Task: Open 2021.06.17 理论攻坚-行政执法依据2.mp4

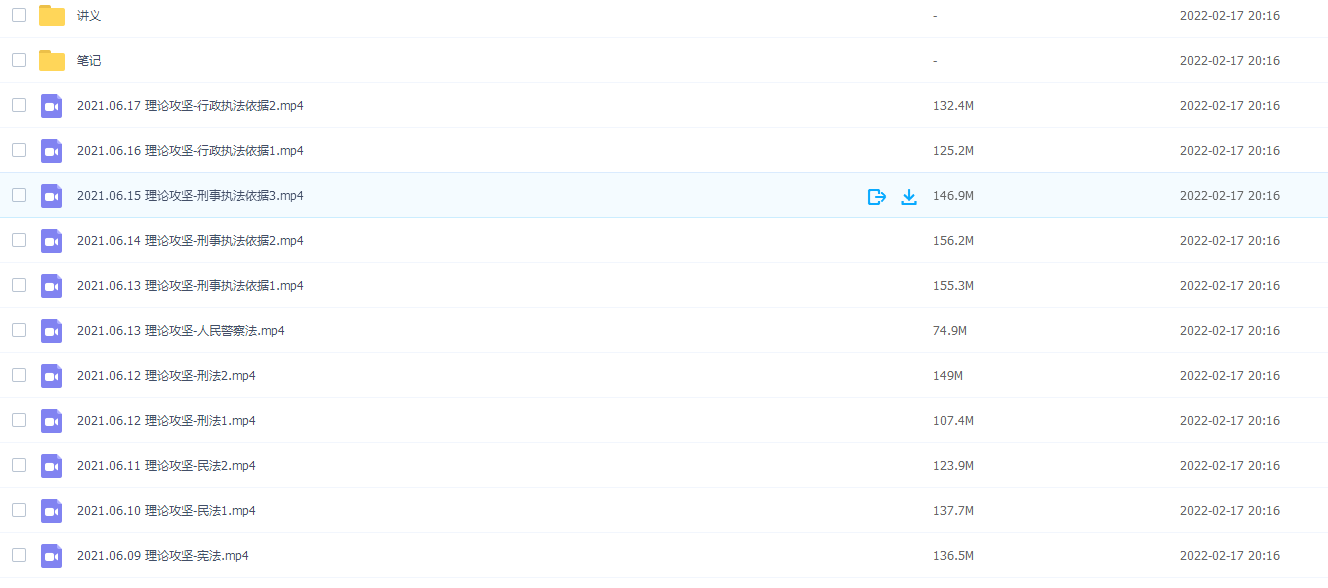Action: [x=190, y=106]
